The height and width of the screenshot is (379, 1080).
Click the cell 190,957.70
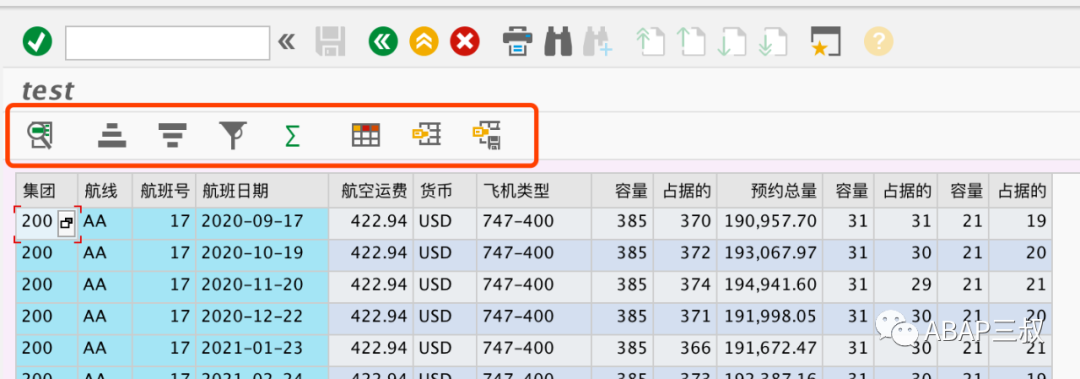[769, 222]
